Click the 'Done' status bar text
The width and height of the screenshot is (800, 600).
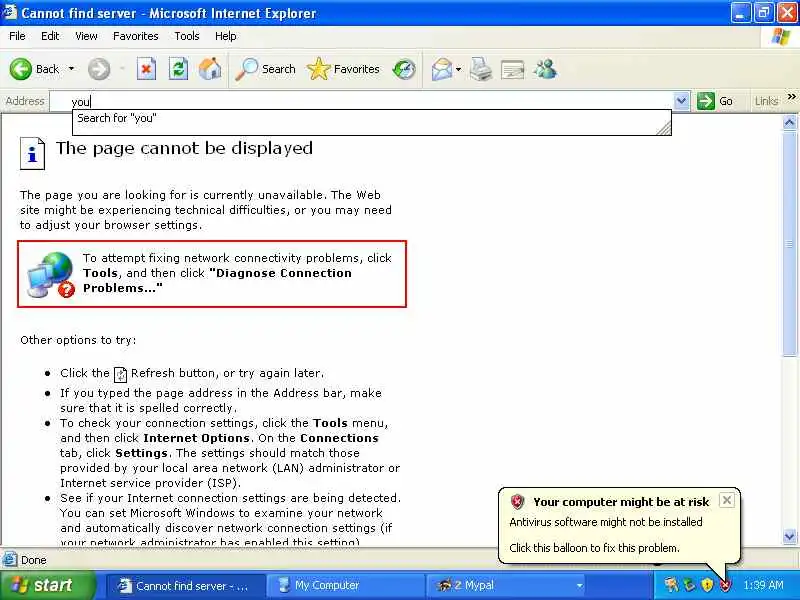(x=34, y=560)
